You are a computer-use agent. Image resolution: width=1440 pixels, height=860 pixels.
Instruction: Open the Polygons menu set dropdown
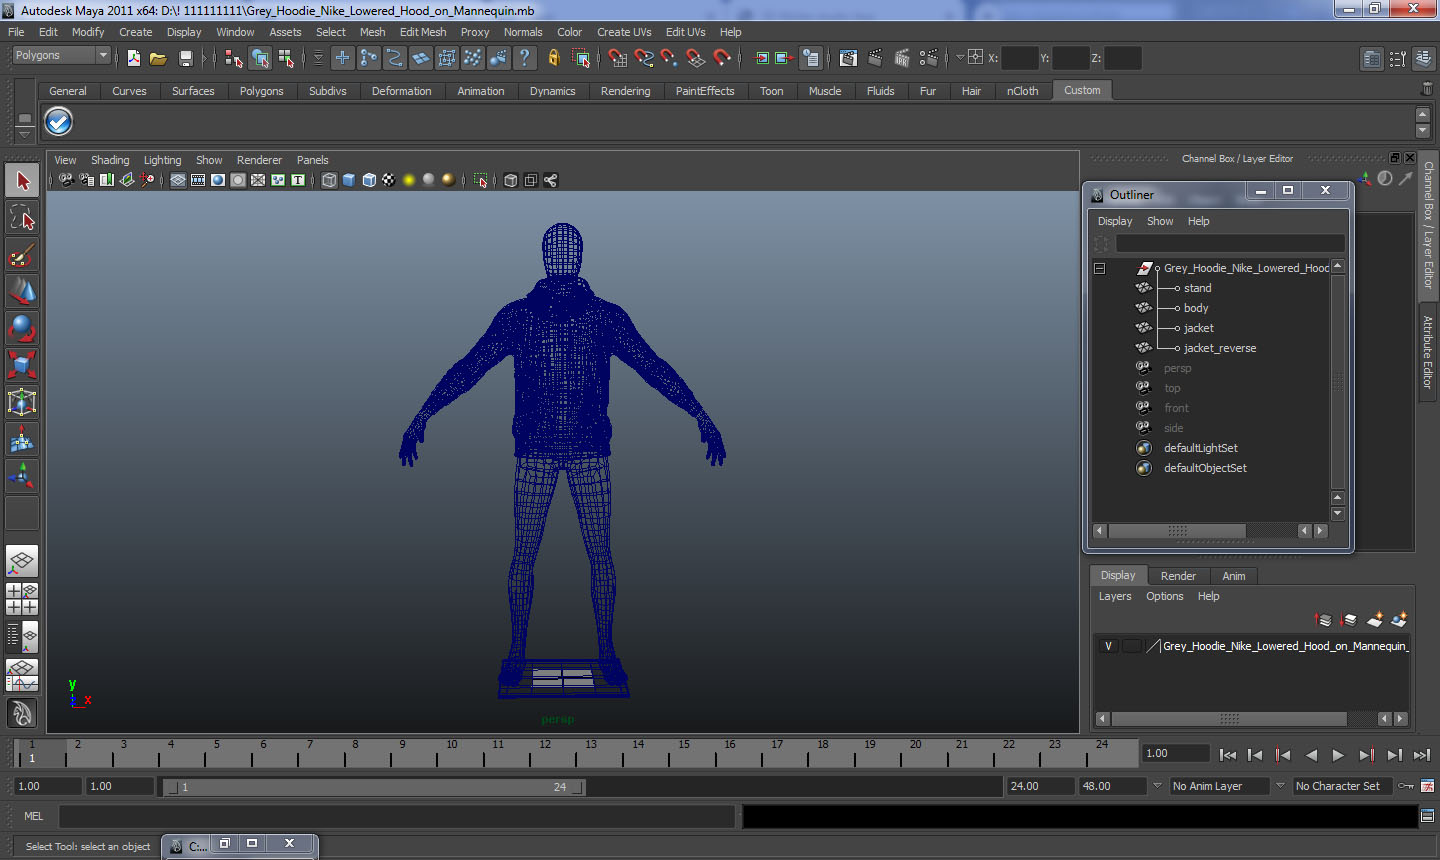pyautogui.click(x=60, y=55)
